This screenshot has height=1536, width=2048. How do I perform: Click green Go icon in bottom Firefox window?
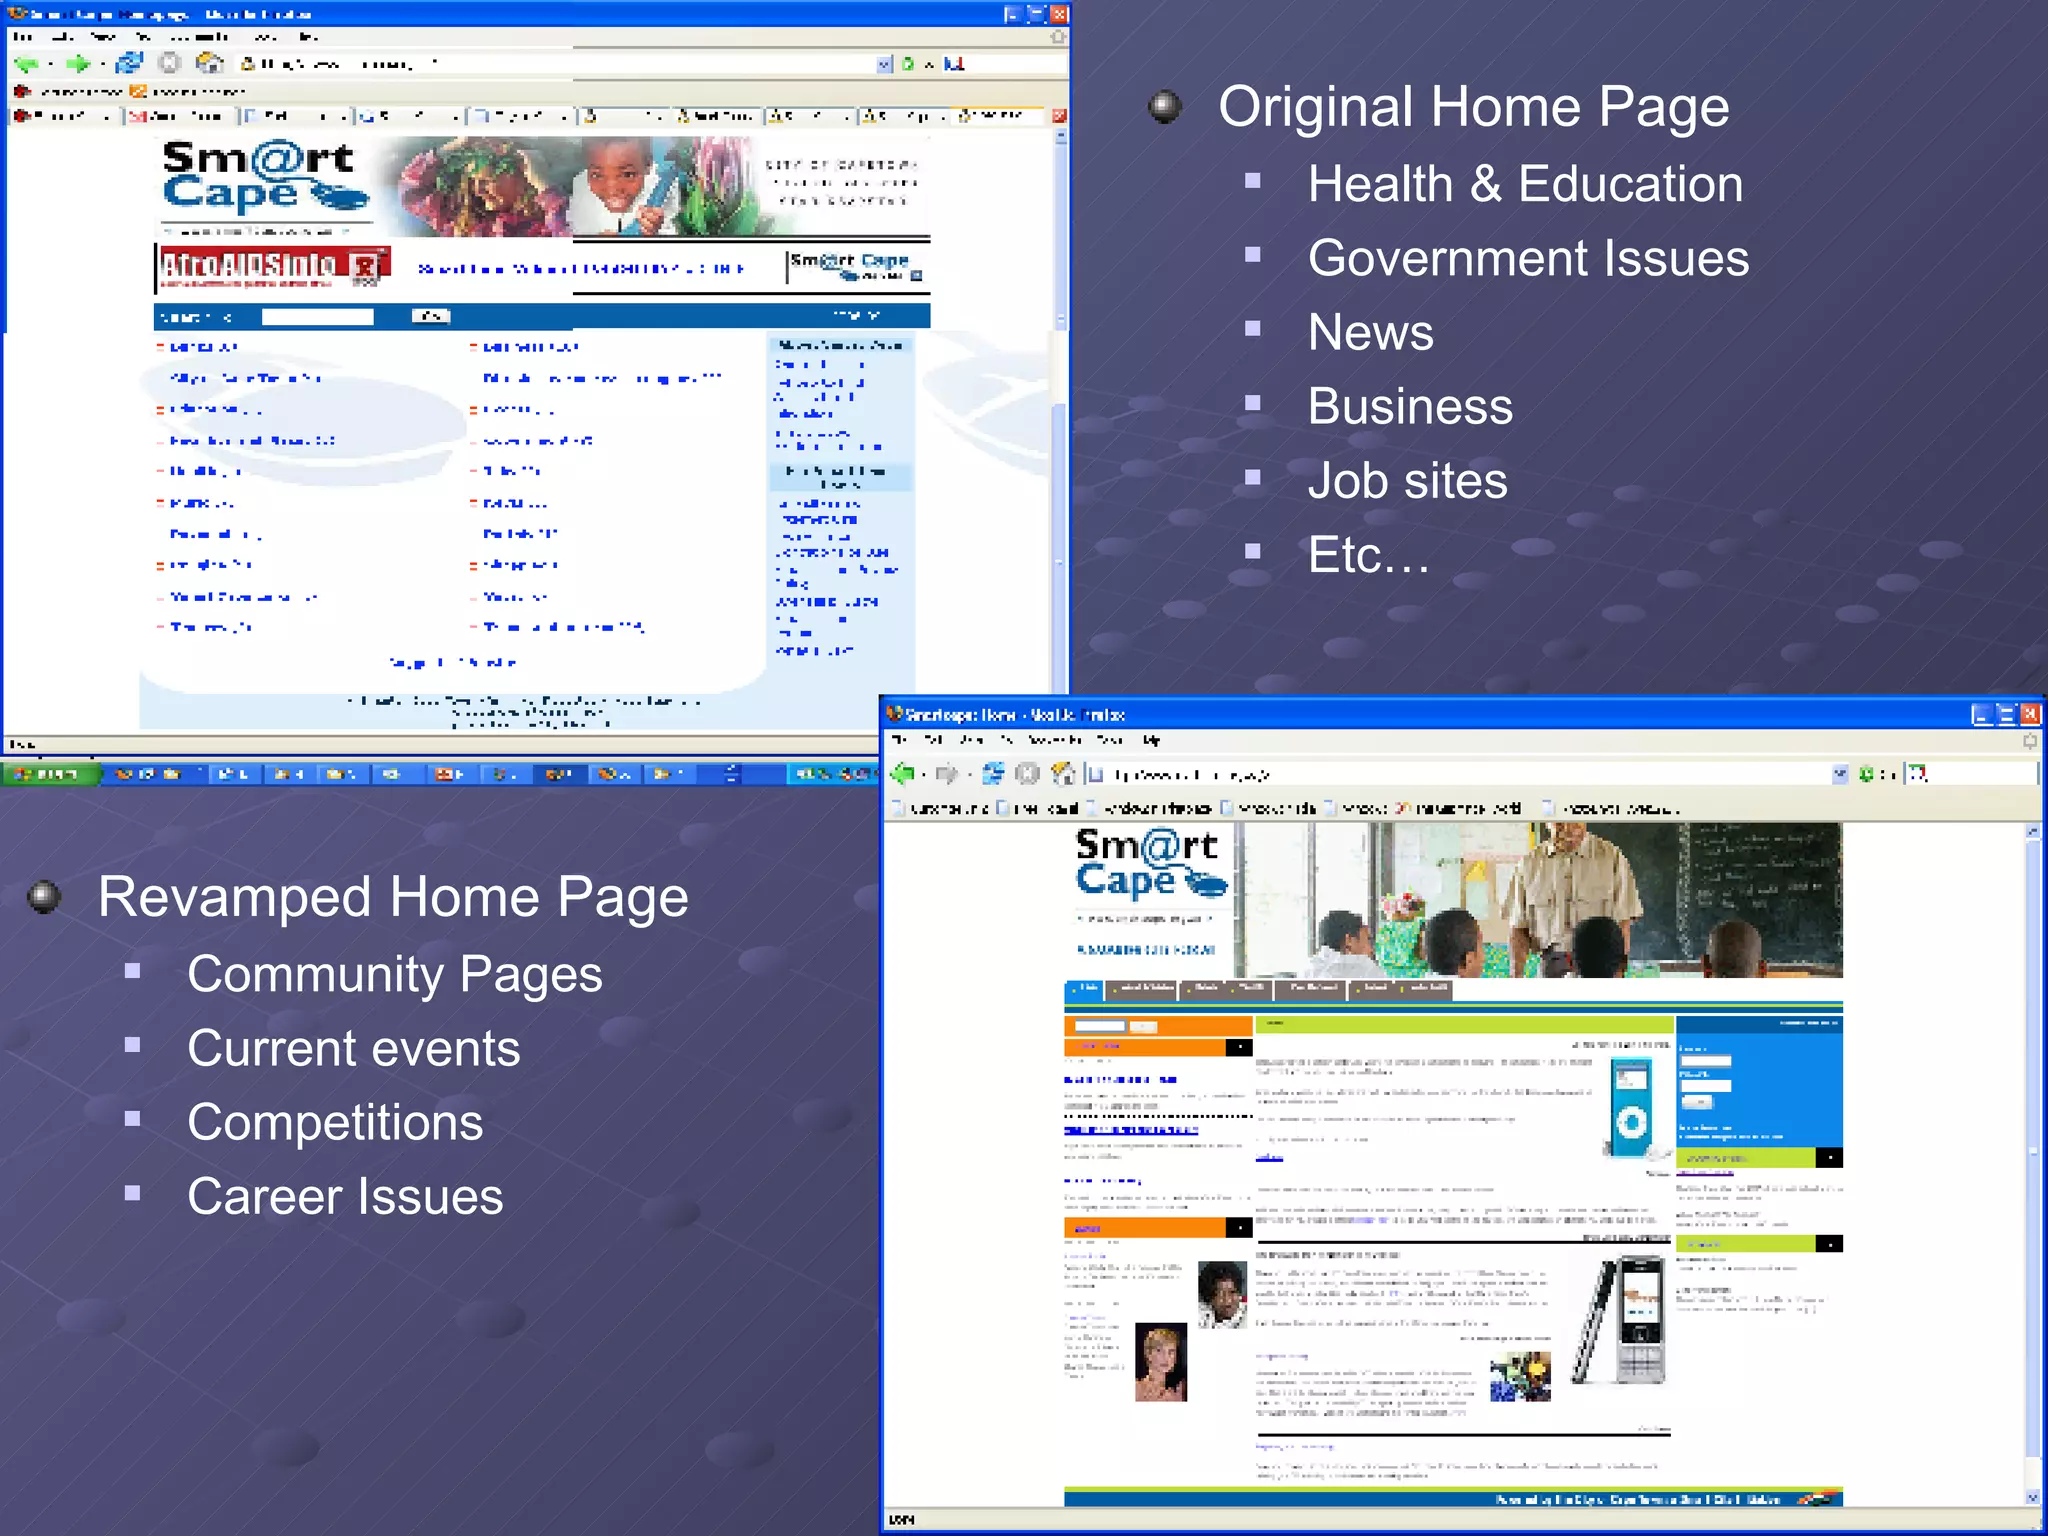pos(1866,774)
